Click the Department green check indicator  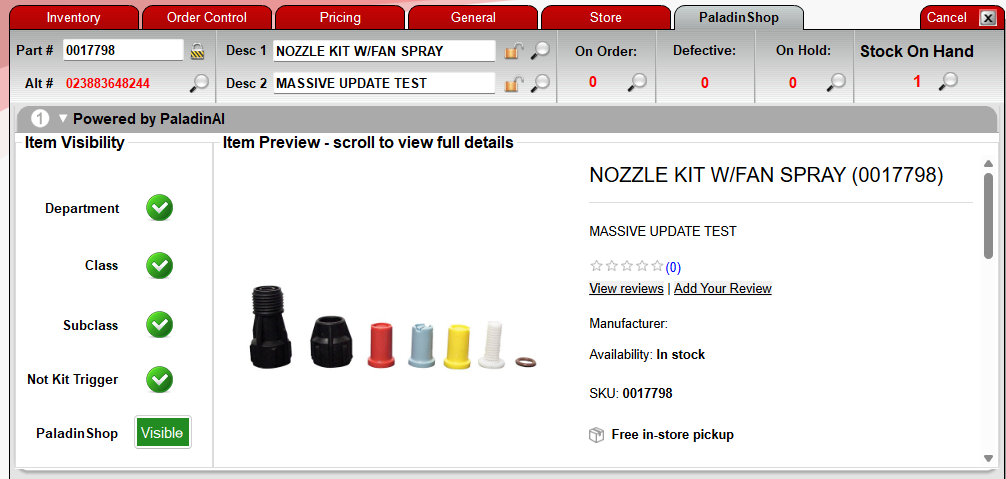click(x=159, y=208)
